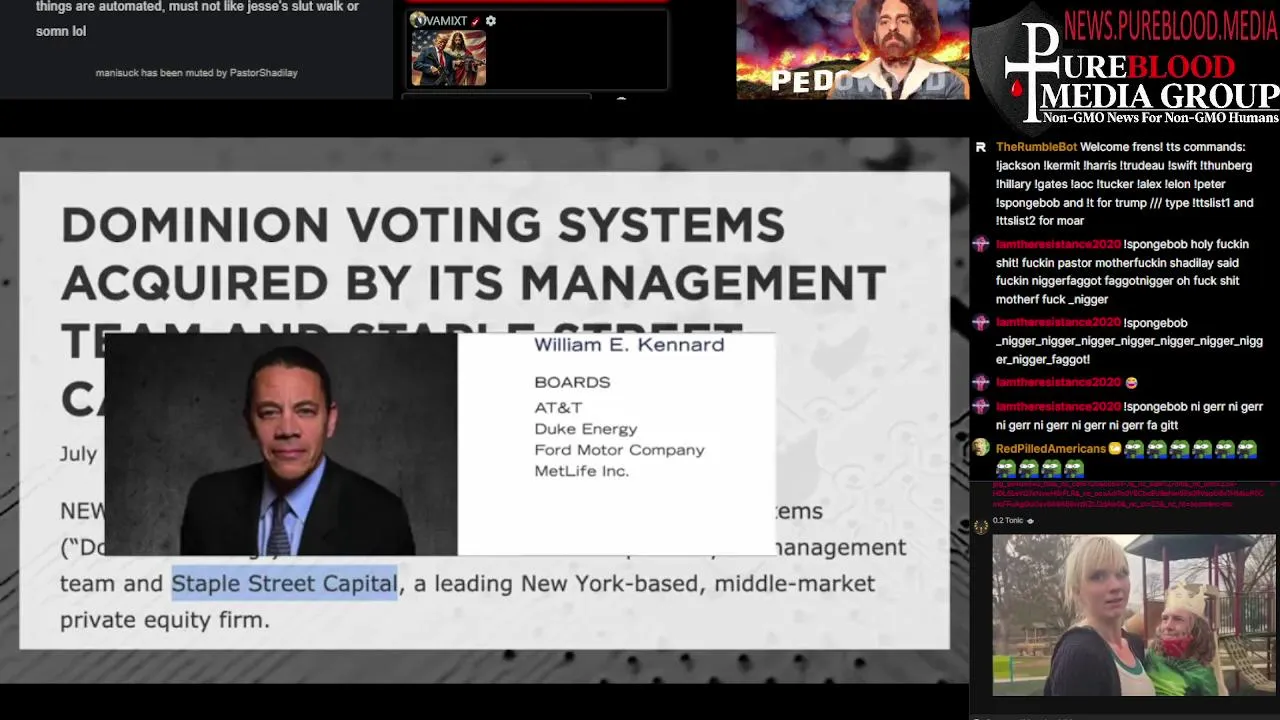
Task: Click the PEDOWOOD fire image thumbnail
Action: [853, 49]
